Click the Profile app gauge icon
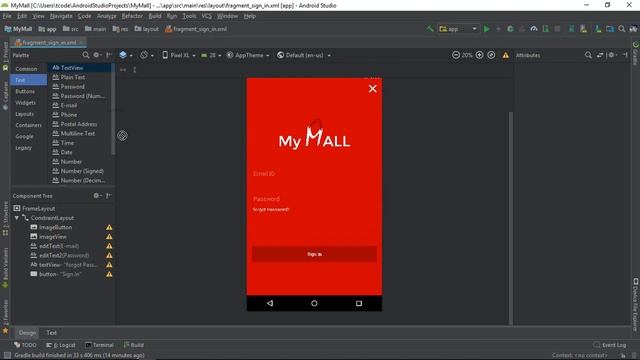The height and width of the screenshot is (360, 640). point(533,29)
